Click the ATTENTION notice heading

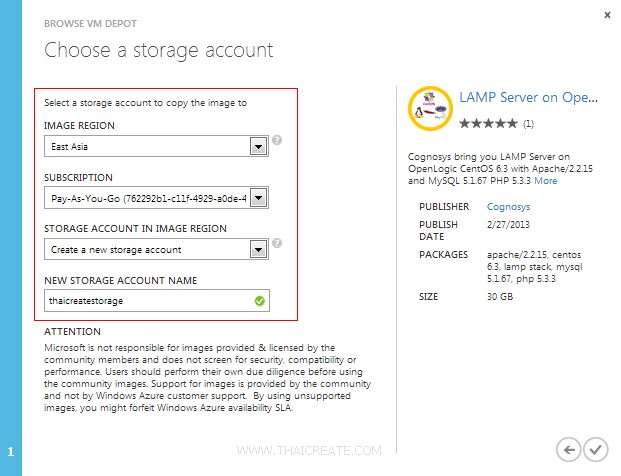pos(72,331)
